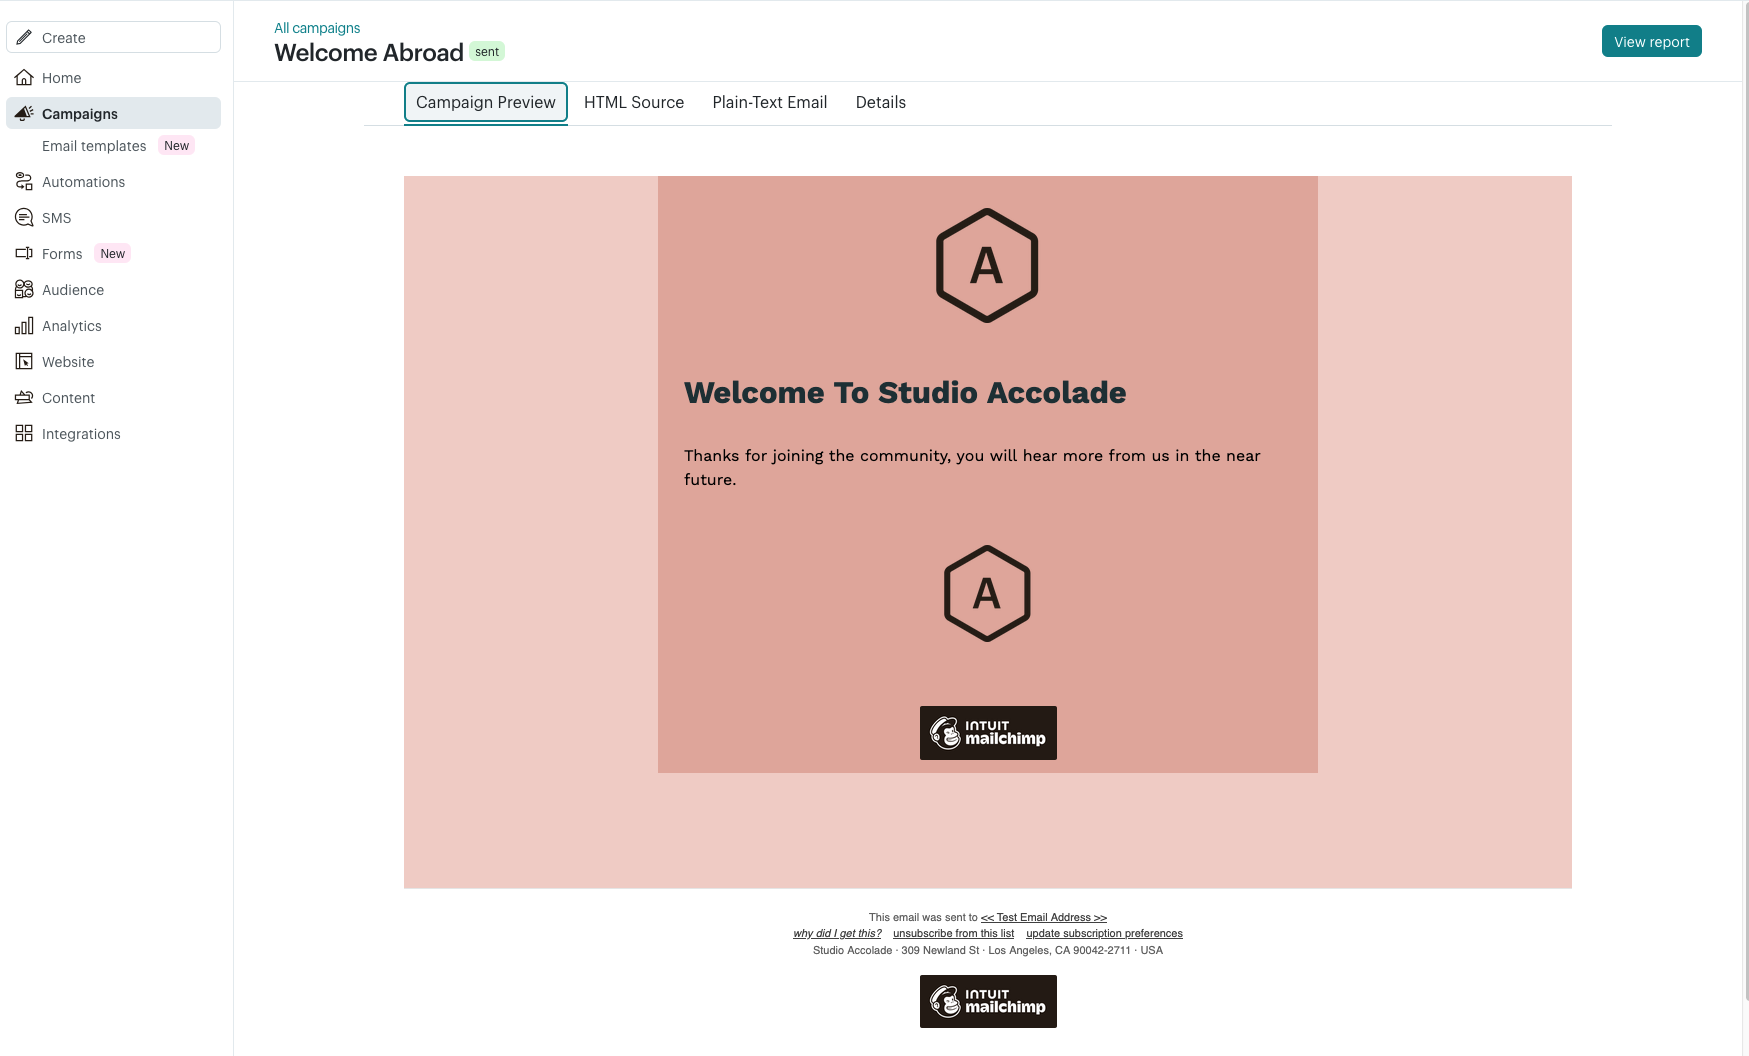Click the Analytics bar chart icon
Image resolution: width=1749 pixels, height=1056 pixels.
pos(24,326)
